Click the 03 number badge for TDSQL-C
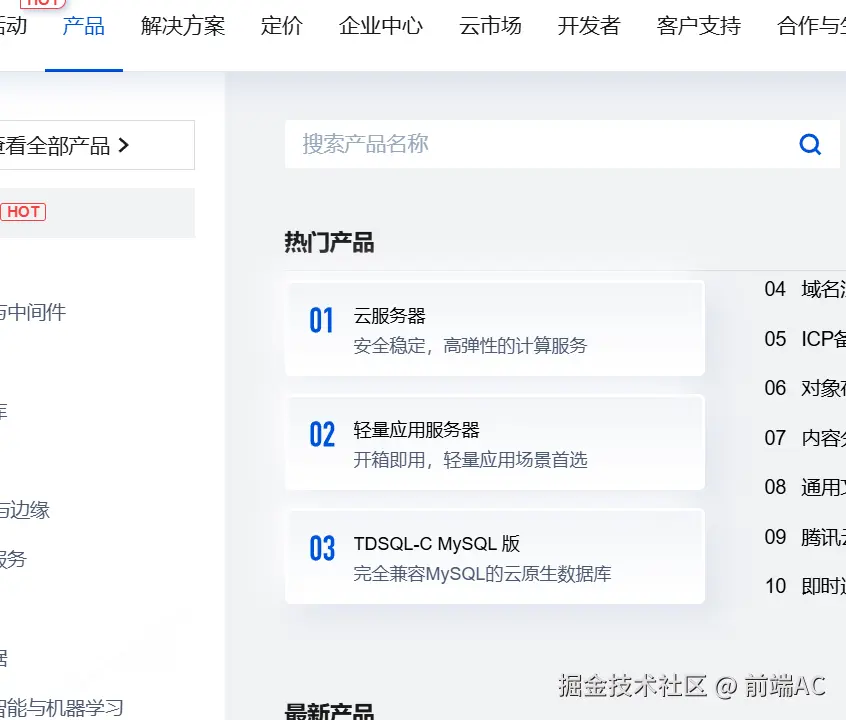 (321, 549)
